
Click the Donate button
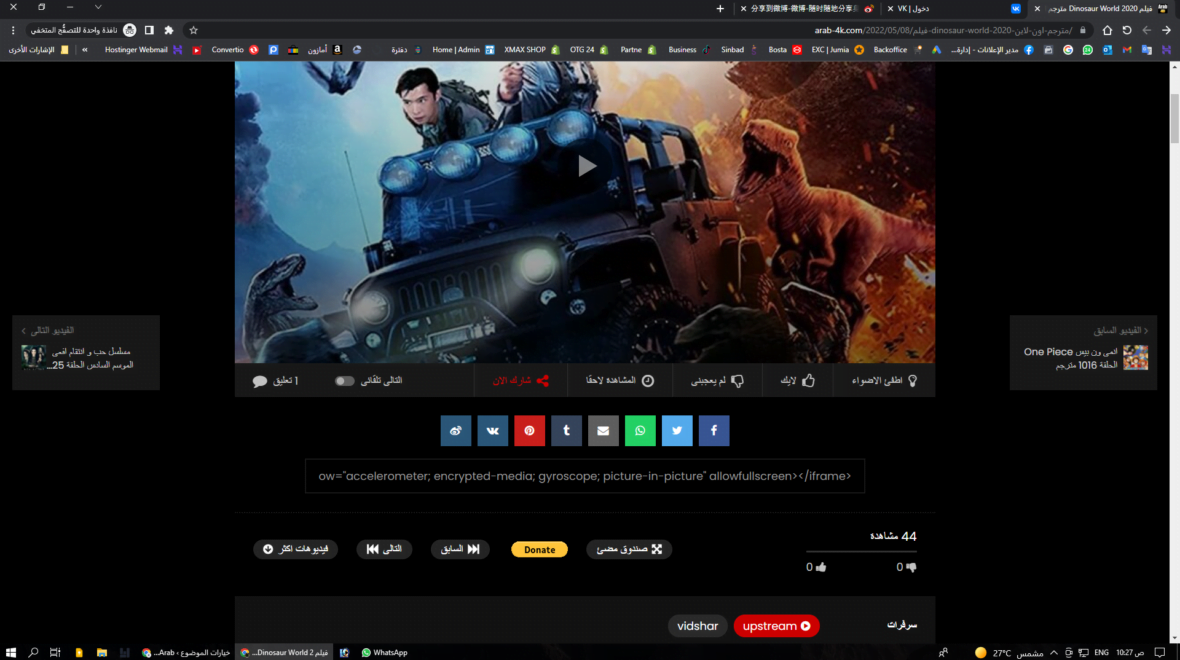(539, 549)
